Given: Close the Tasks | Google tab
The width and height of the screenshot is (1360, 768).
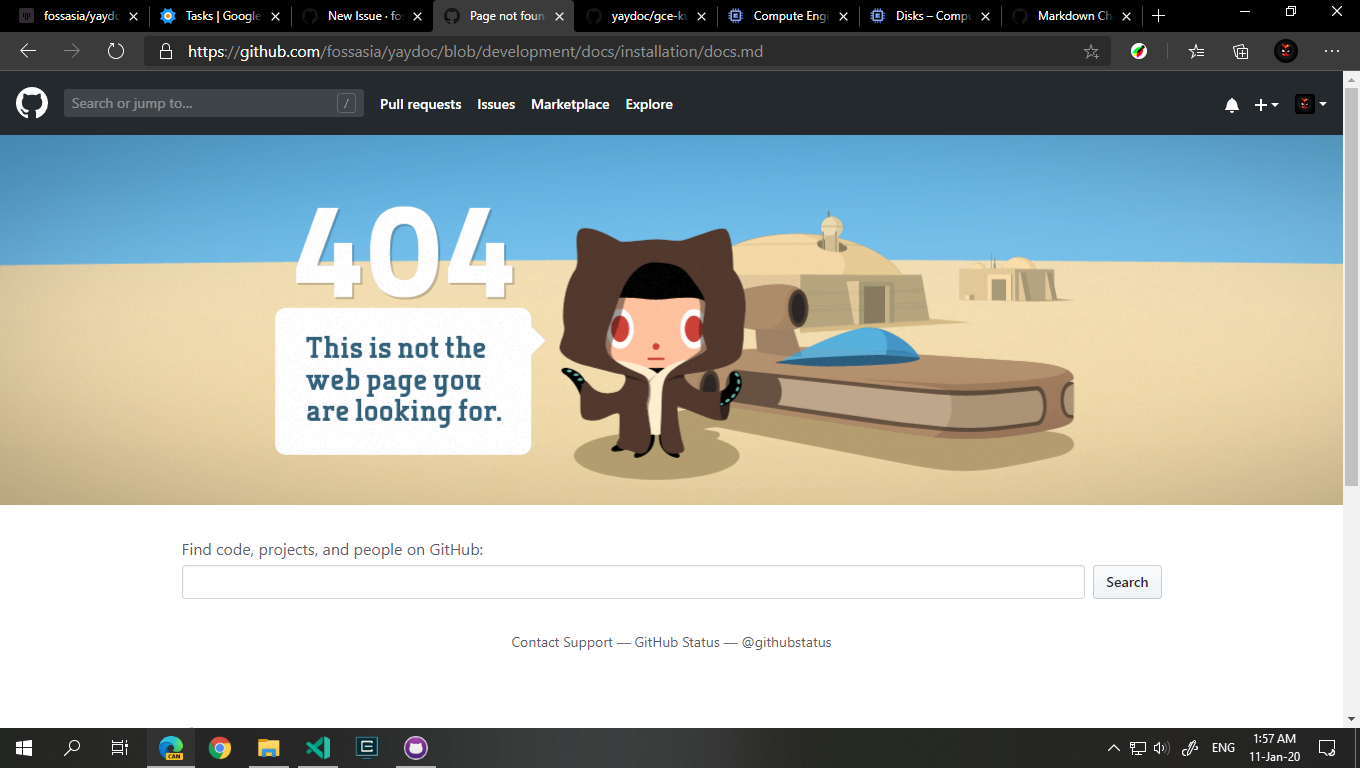Looking at the screenshot, I should 275,16.
